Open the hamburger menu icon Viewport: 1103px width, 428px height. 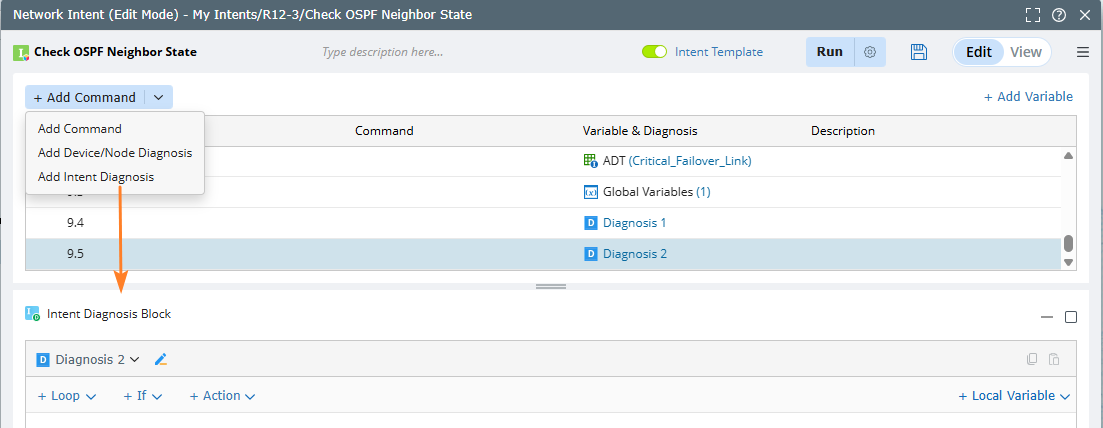[x=1083, y=52]
